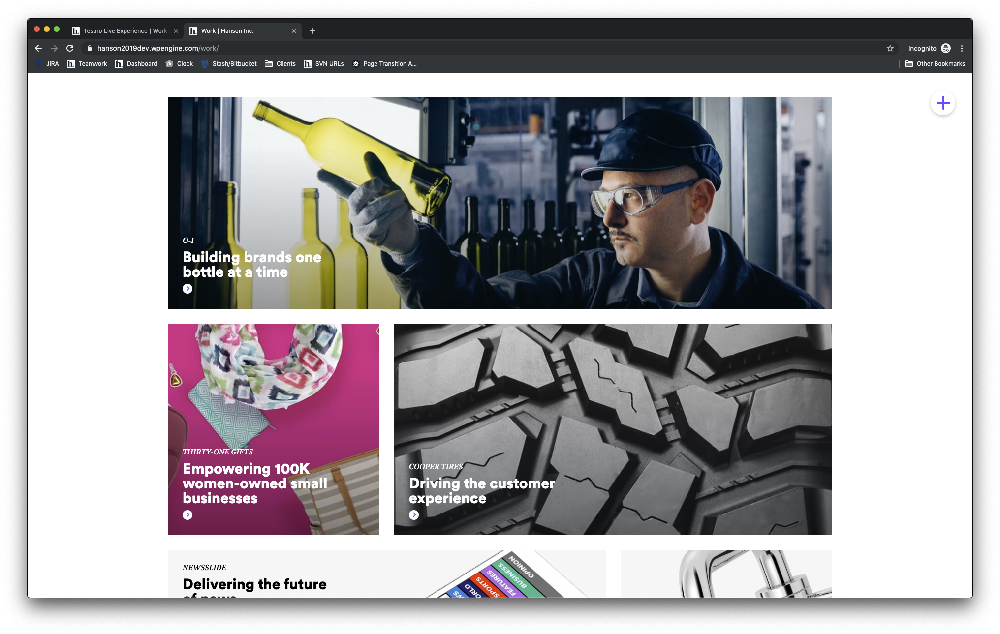Open 'Building brands one bottle at a time' case study

[x=499, y=203]
